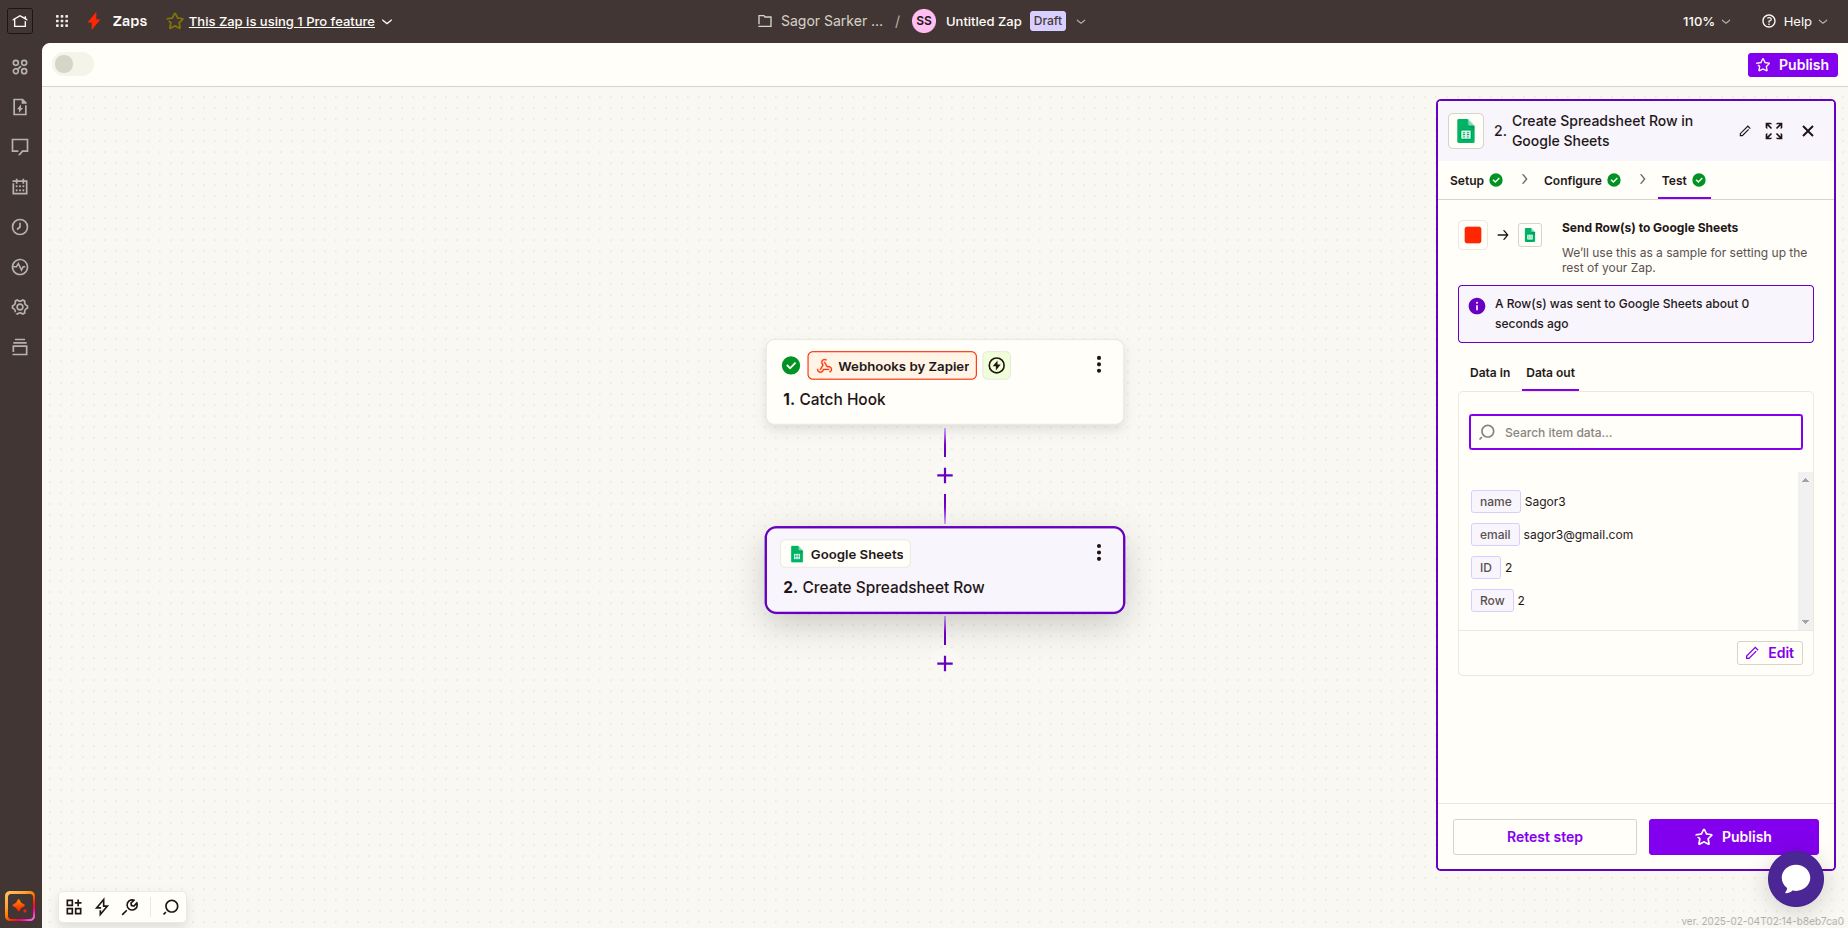
Task: Open the three-dot menu on Create Spreadsheet Row step
Action: click(1099, 553)
